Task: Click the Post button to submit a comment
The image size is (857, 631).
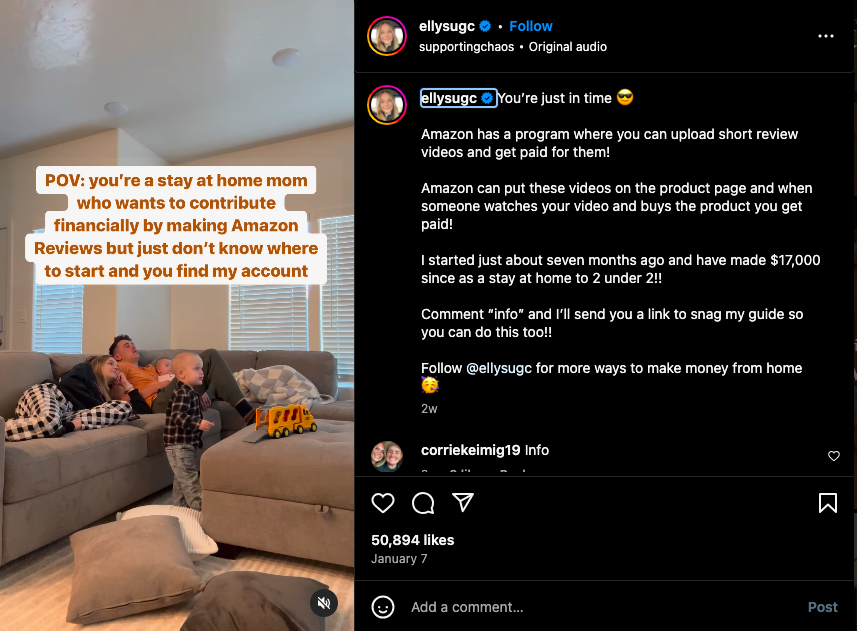Action: coord(823,607)
